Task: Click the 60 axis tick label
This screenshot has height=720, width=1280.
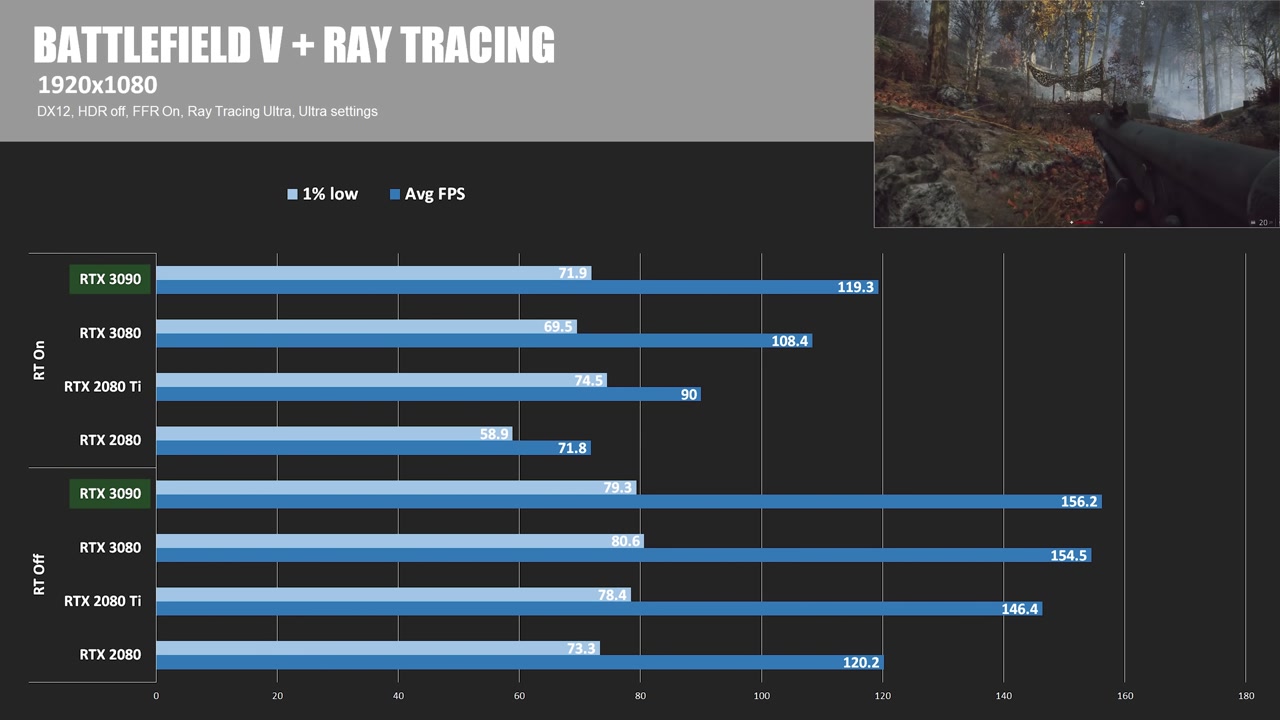Action: click(519, 696)
